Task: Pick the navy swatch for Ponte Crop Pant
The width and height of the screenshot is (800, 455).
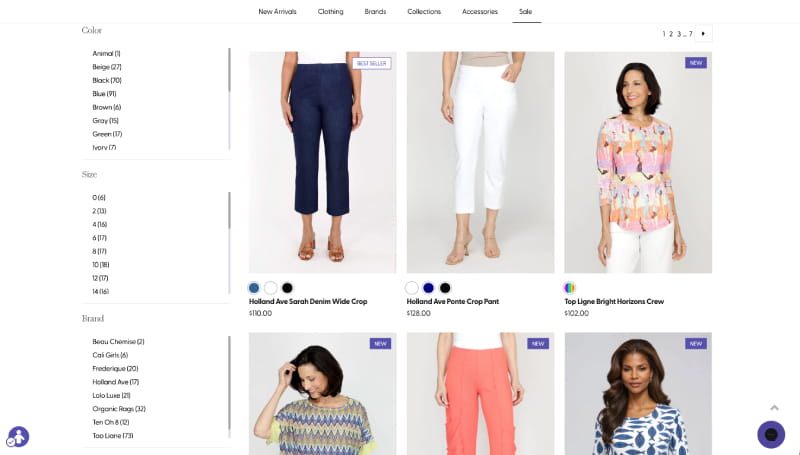Action: pos(428,288)
